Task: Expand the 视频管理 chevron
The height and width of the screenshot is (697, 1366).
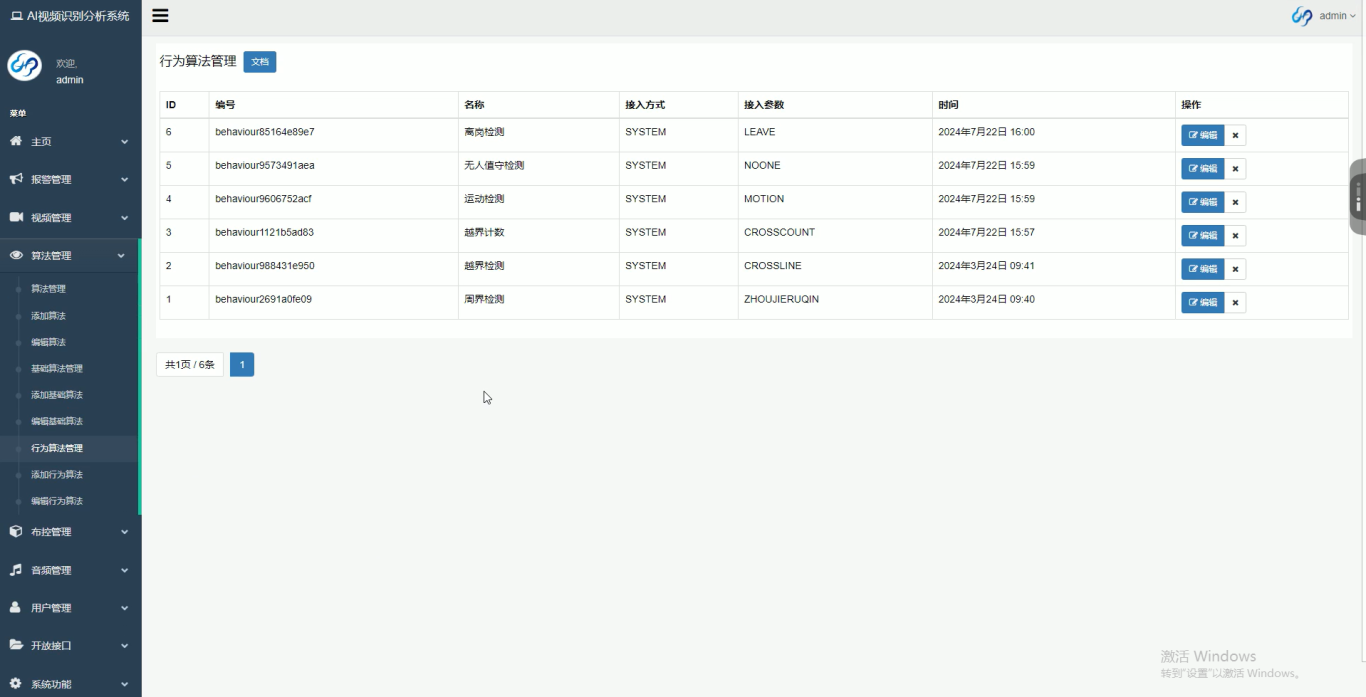Action: click(124, 218)
